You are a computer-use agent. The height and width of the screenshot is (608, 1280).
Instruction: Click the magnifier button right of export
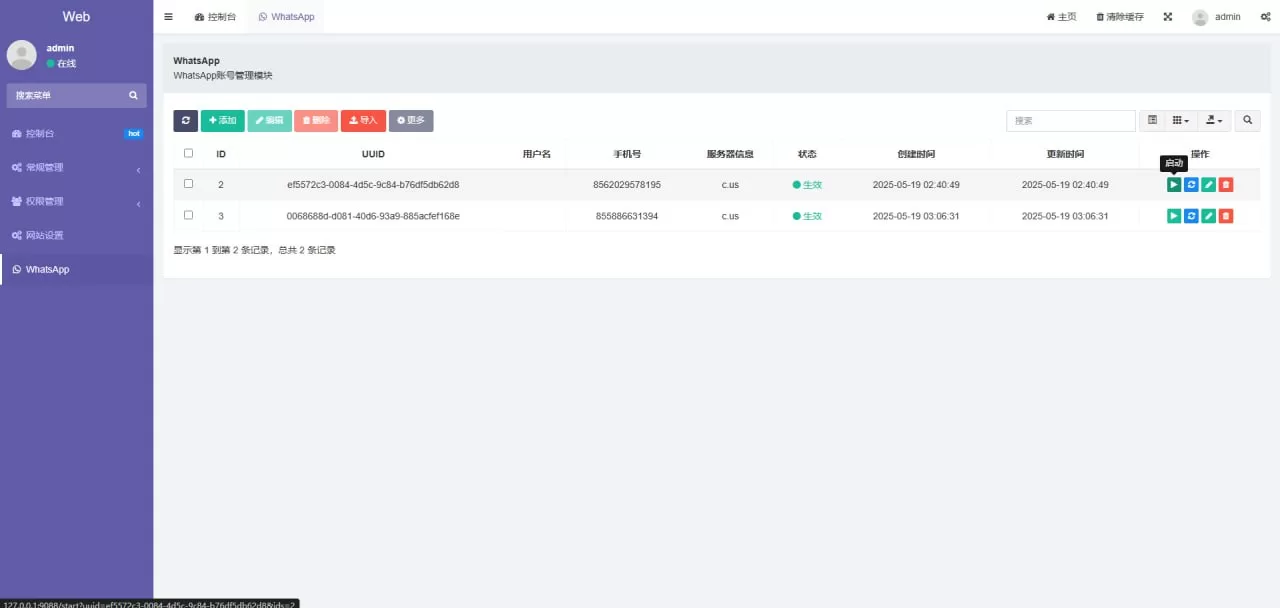click(1247, 121)
